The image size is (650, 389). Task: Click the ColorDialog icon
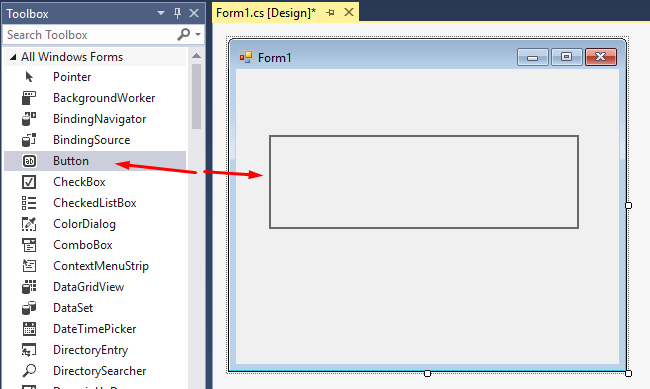click(x=29, y=224)
